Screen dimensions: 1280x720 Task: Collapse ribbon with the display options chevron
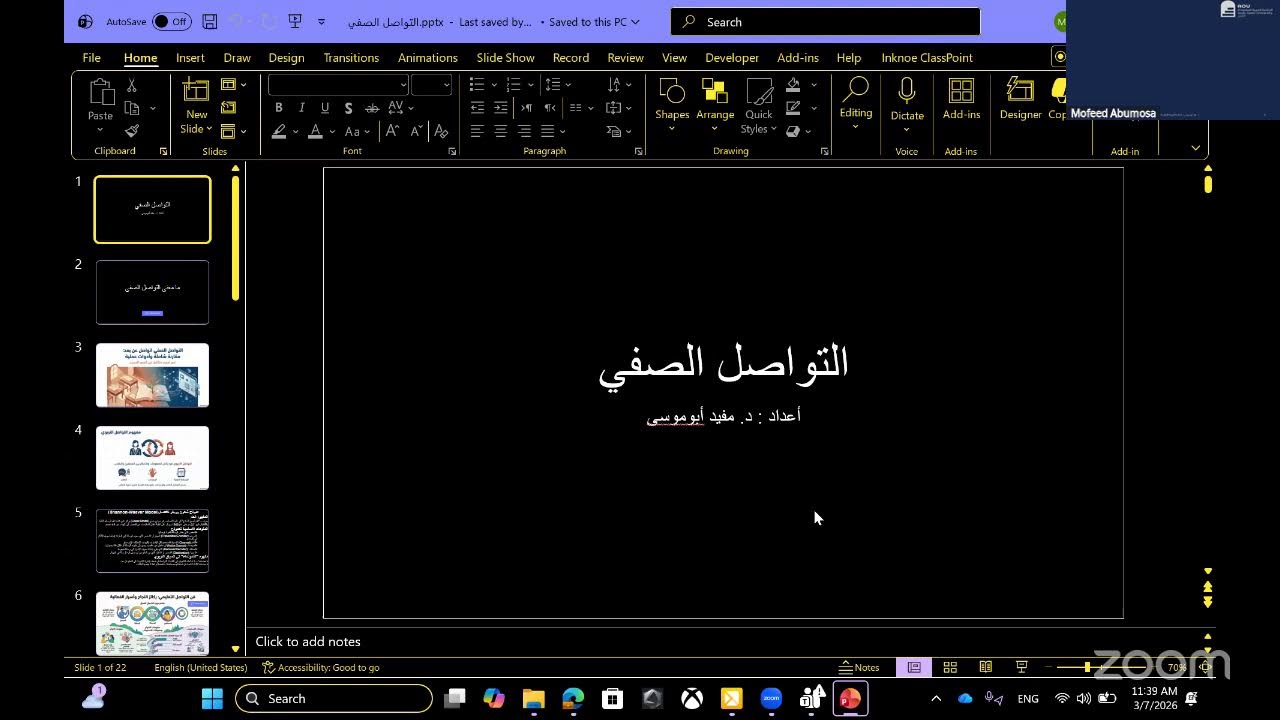click(1195, 148)
